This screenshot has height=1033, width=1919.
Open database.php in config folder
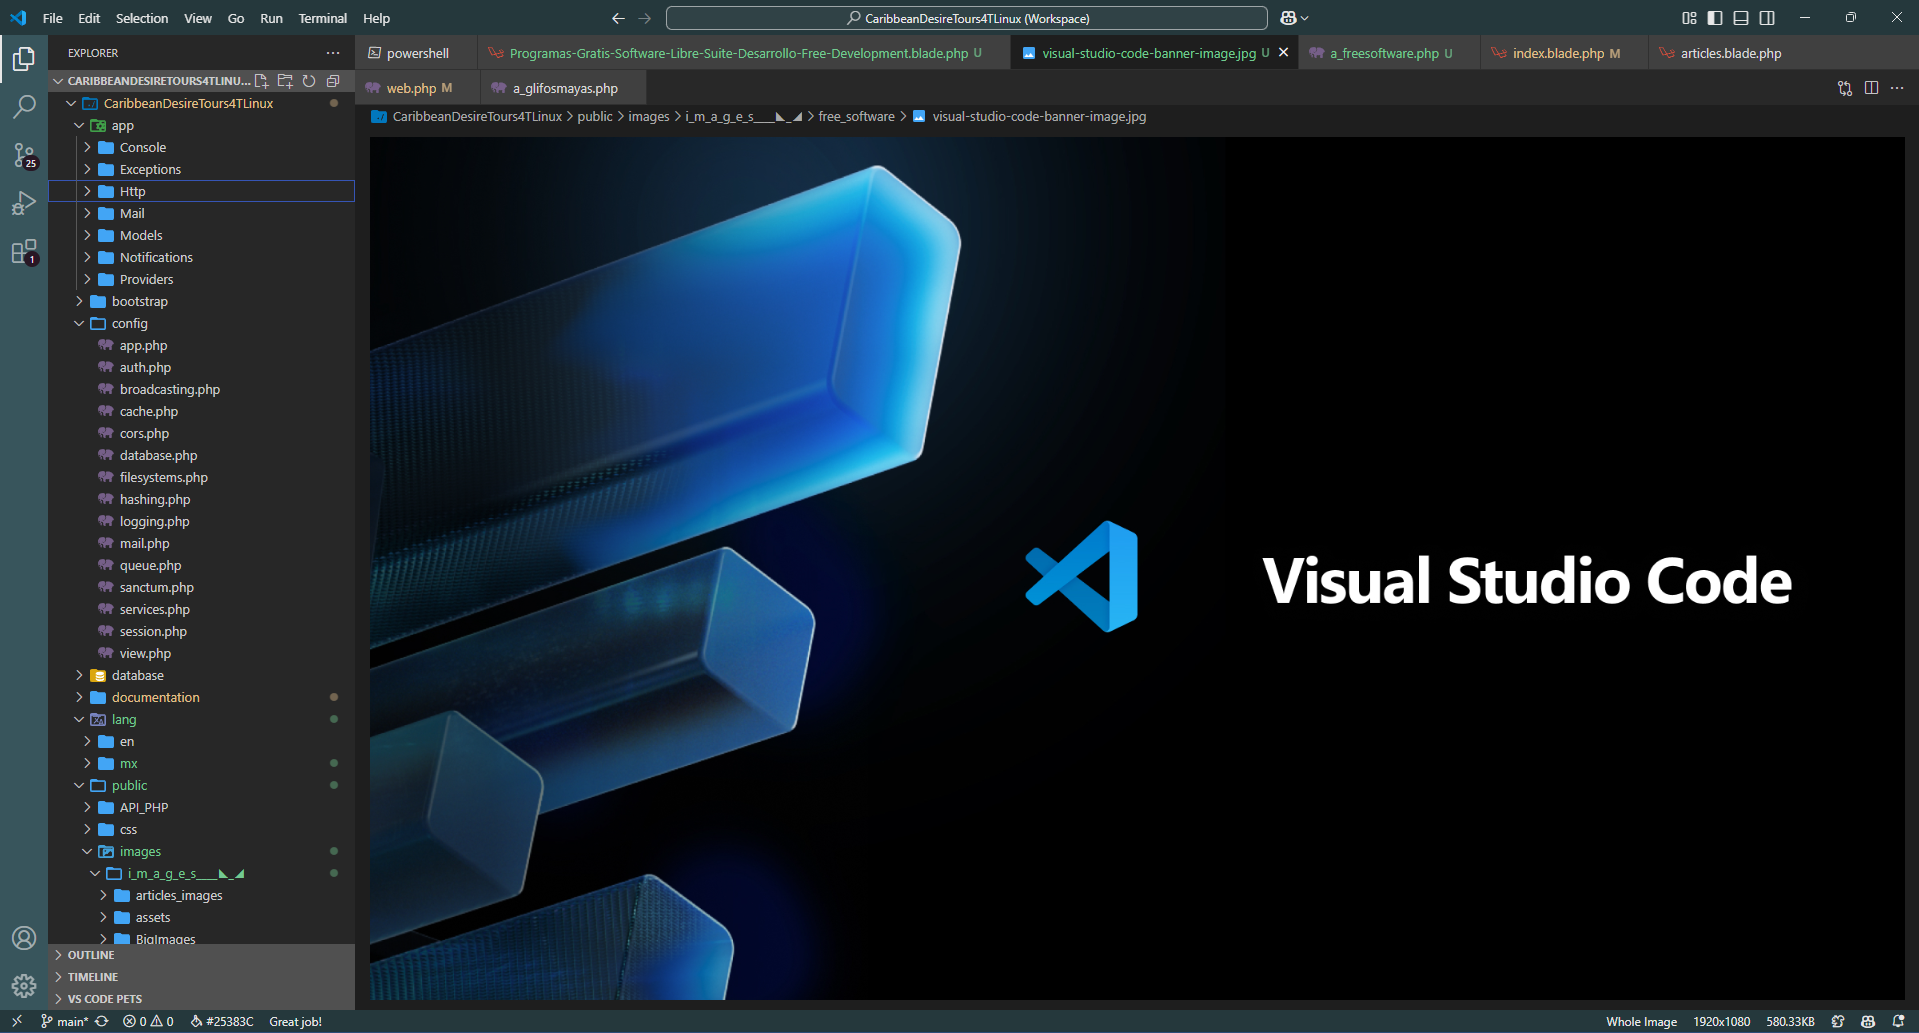(x=201, y=455)
